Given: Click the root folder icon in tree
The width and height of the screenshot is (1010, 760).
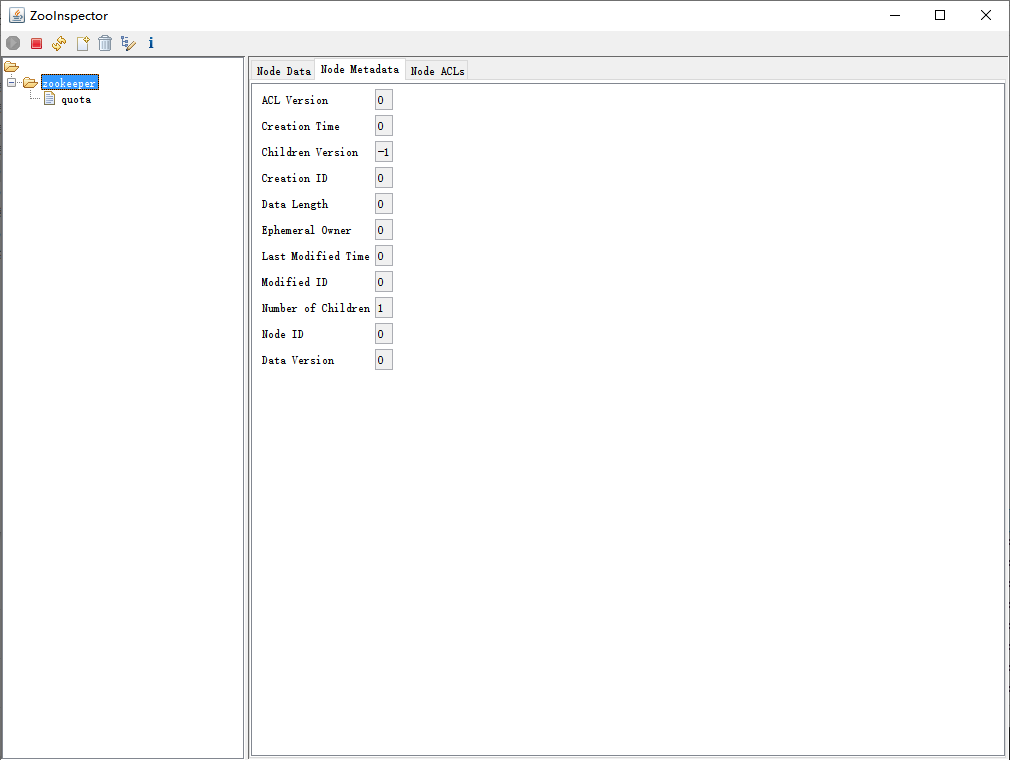Looking at the screenshot, I should (12, 66).
